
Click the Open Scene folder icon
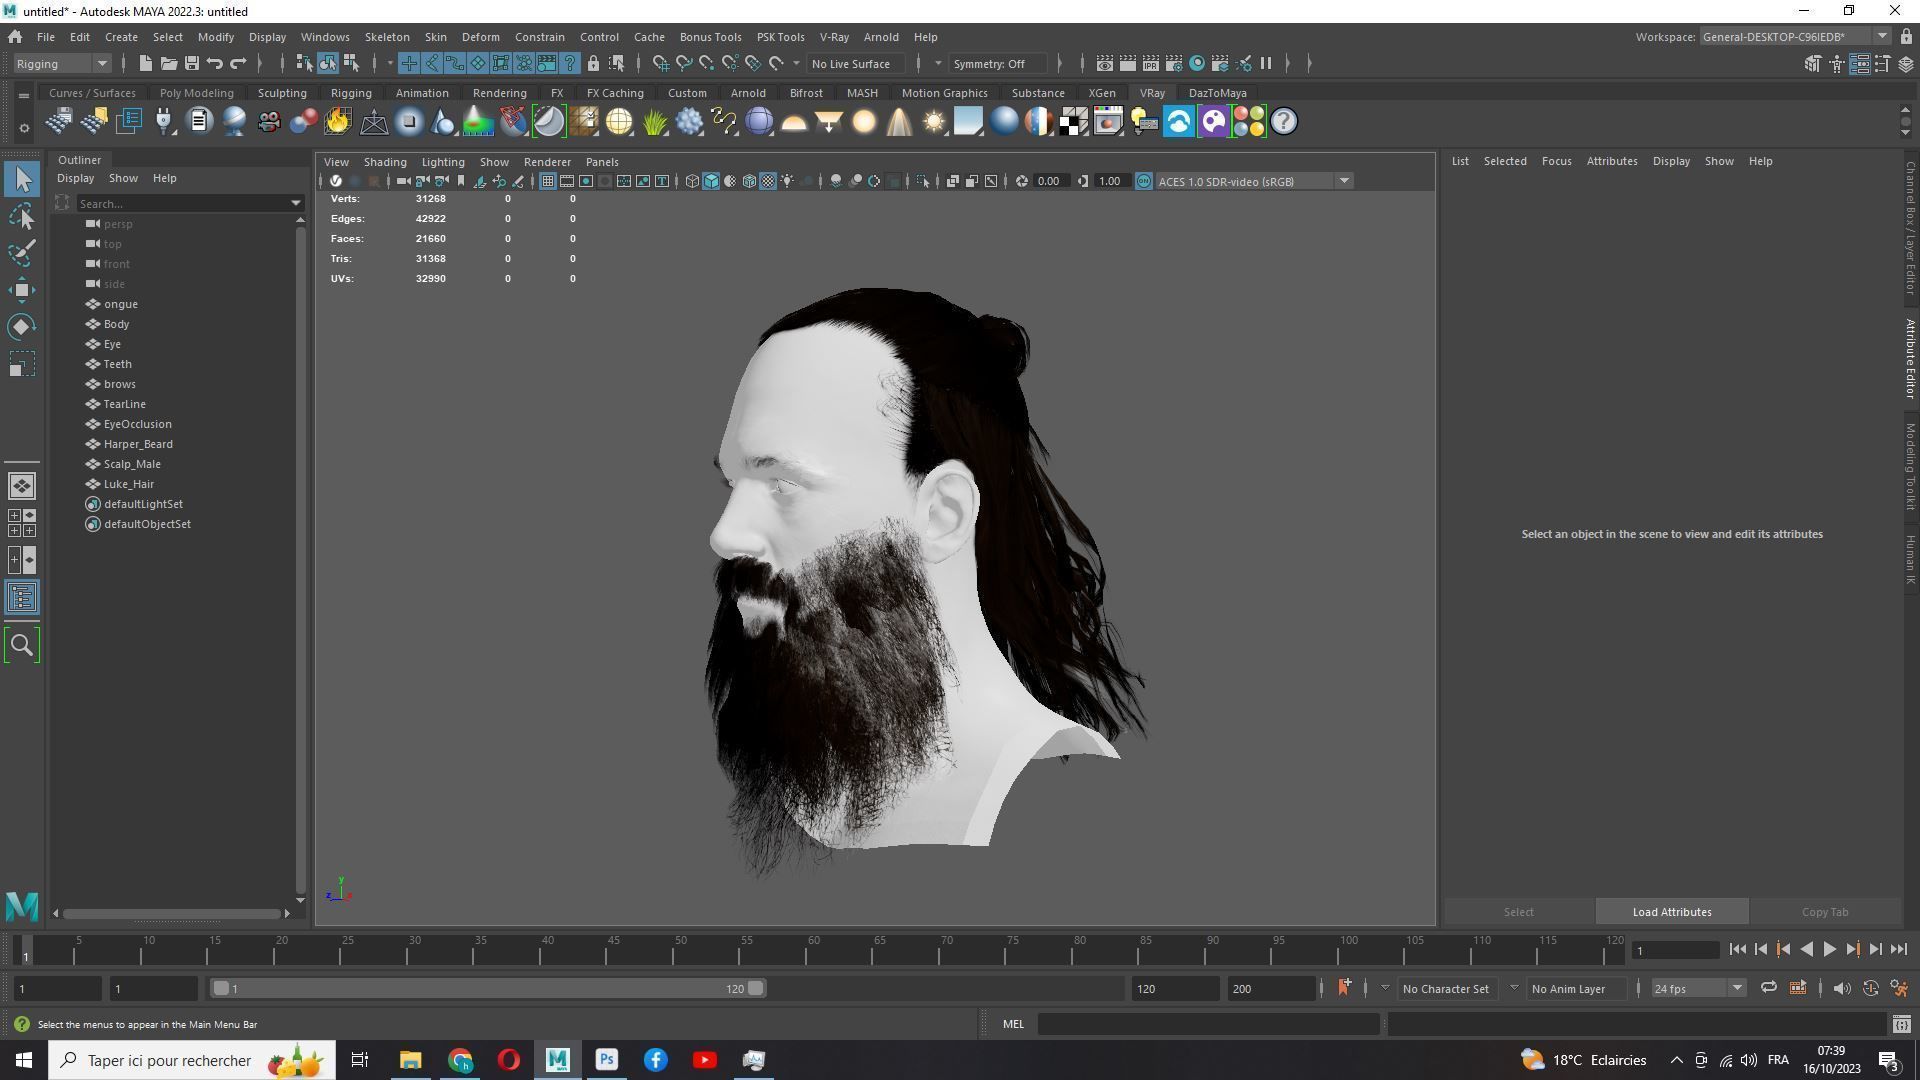coord(168,63)
